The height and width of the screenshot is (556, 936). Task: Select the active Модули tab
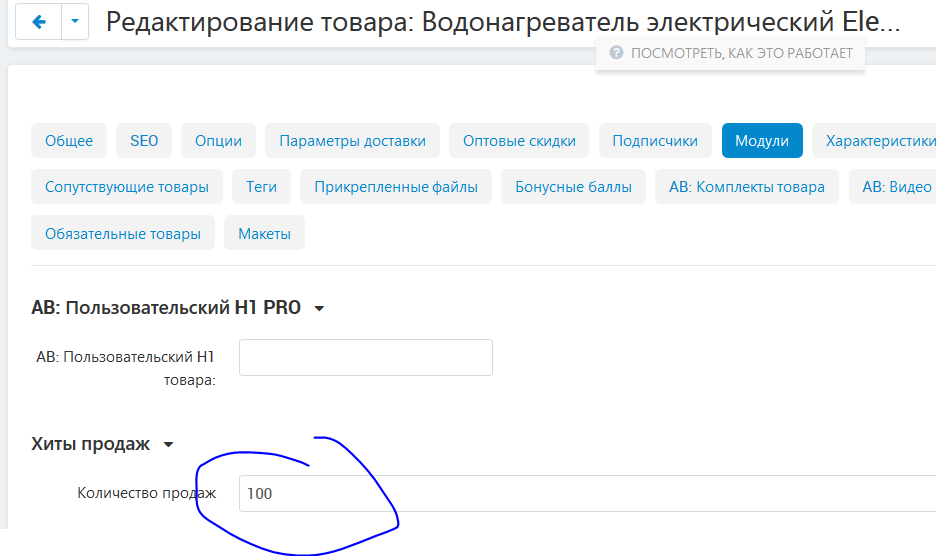tap(762, 140)
